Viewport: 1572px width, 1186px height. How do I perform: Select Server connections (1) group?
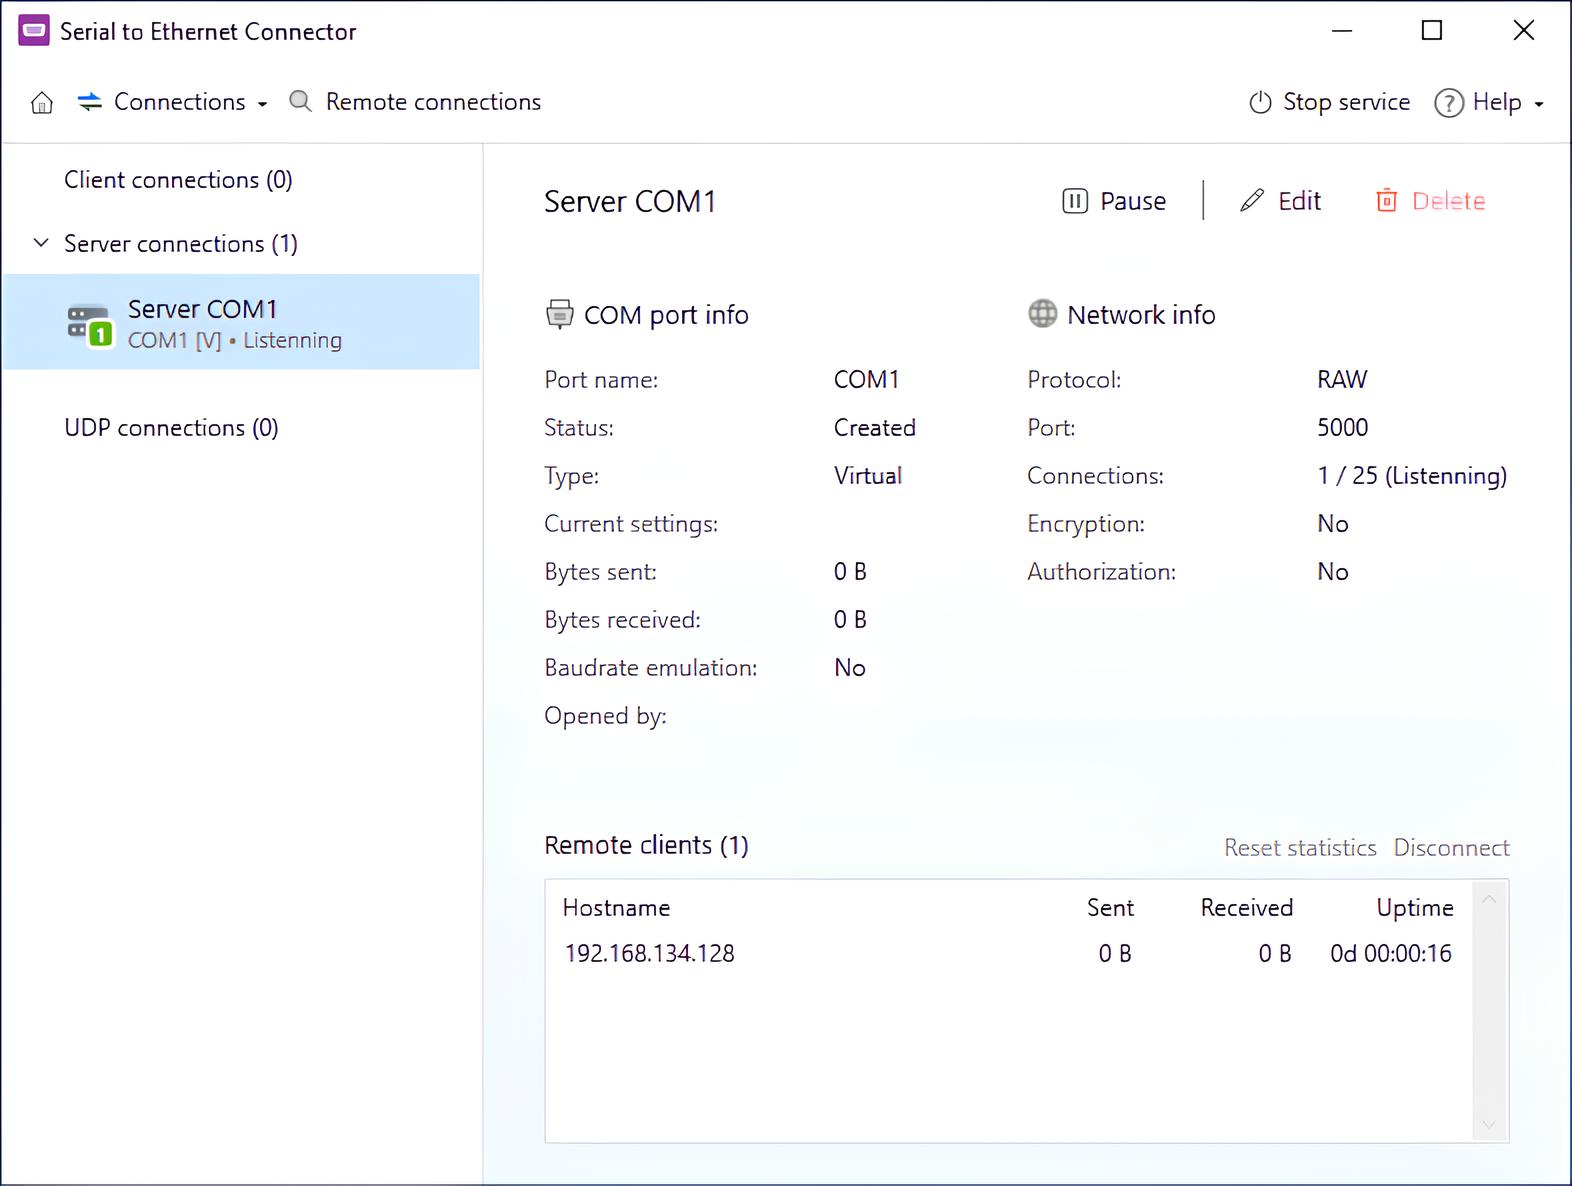pyautogui.click(x=181, y=244)
